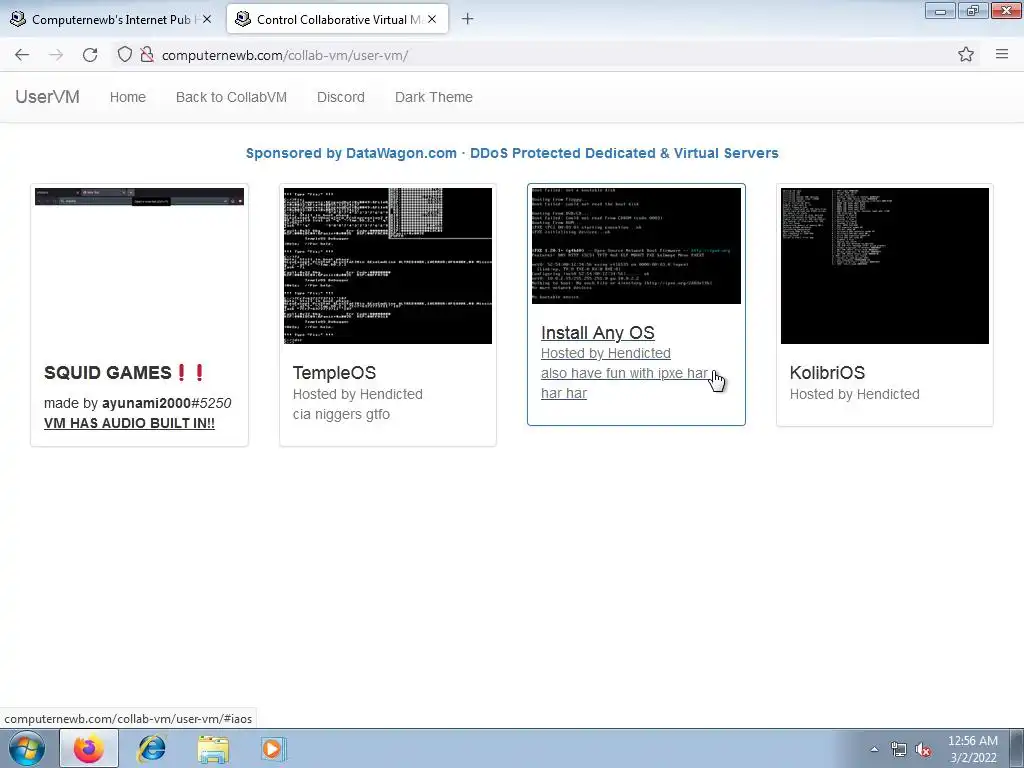Close the Control Collaborative Virtual Machines tab
The image size is (1024, 768).
432,19
